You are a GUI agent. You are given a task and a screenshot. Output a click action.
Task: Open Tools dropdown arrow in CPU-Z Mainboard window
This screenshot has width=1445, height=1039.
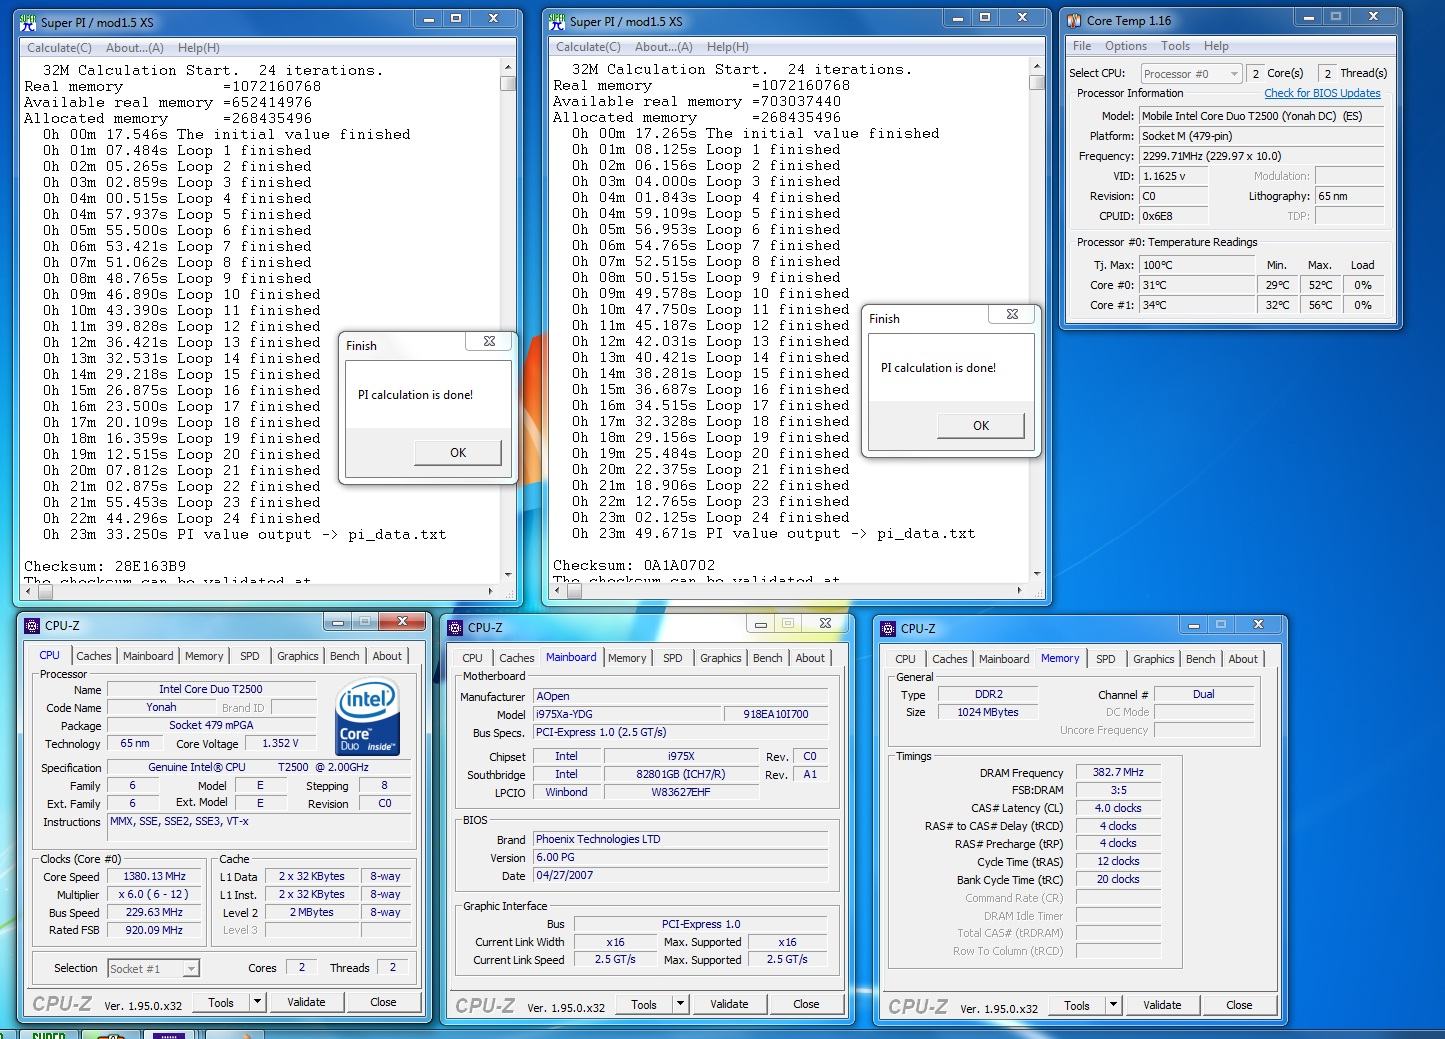coord(680,1004)
